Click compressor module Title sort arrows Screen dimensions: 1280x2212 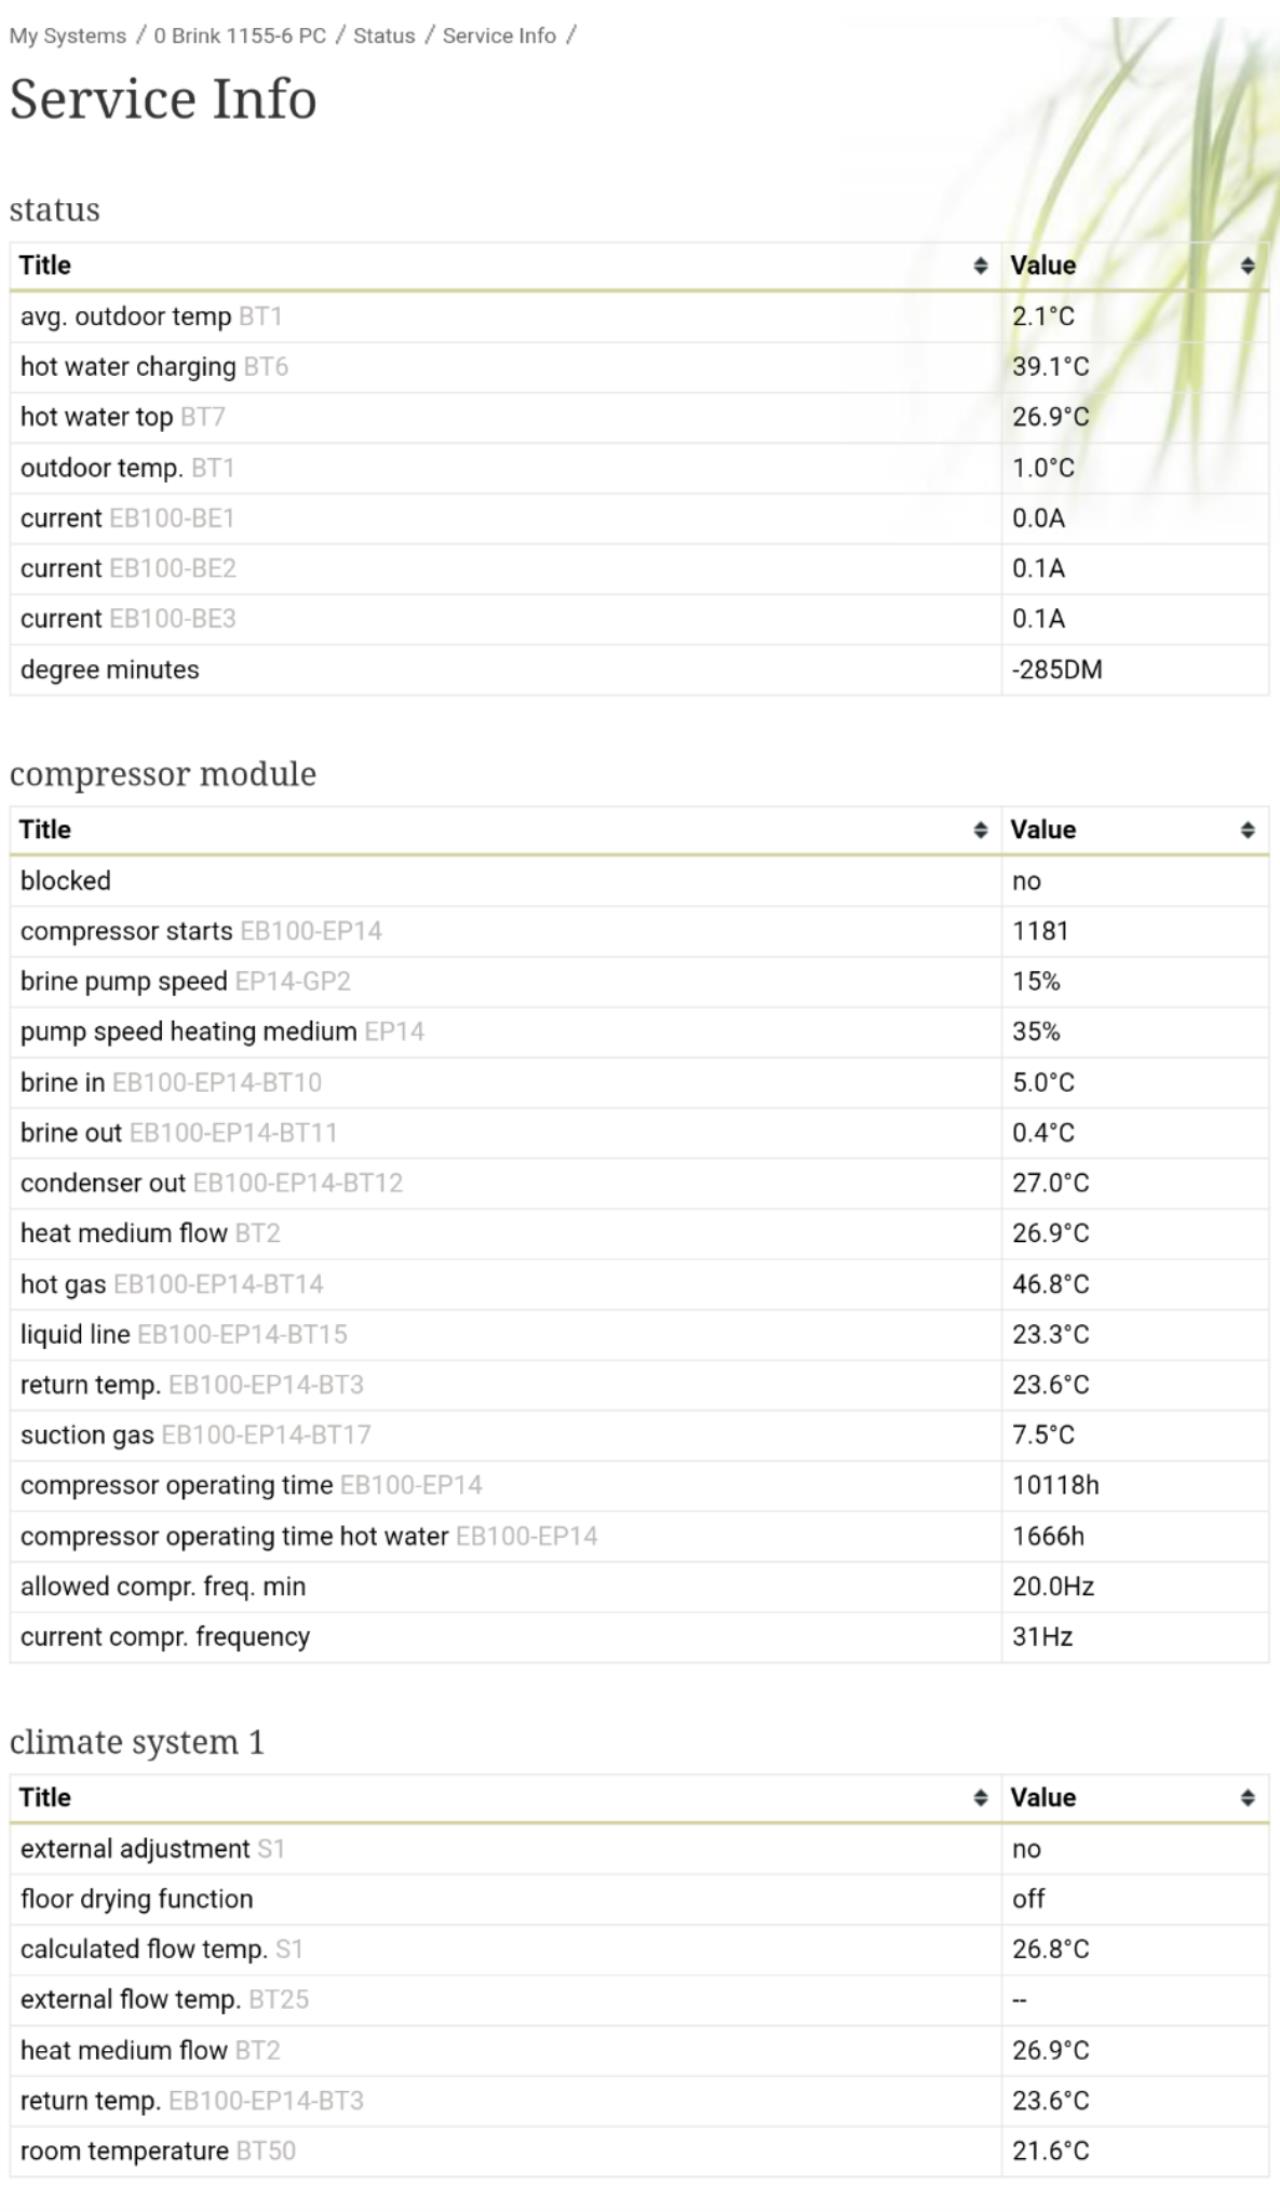click(x=980, y=830)
